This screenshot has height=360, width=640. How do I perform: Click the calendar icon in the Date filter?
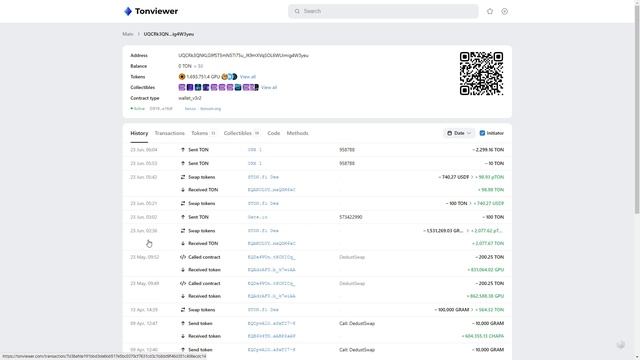(x=449, y=133)
